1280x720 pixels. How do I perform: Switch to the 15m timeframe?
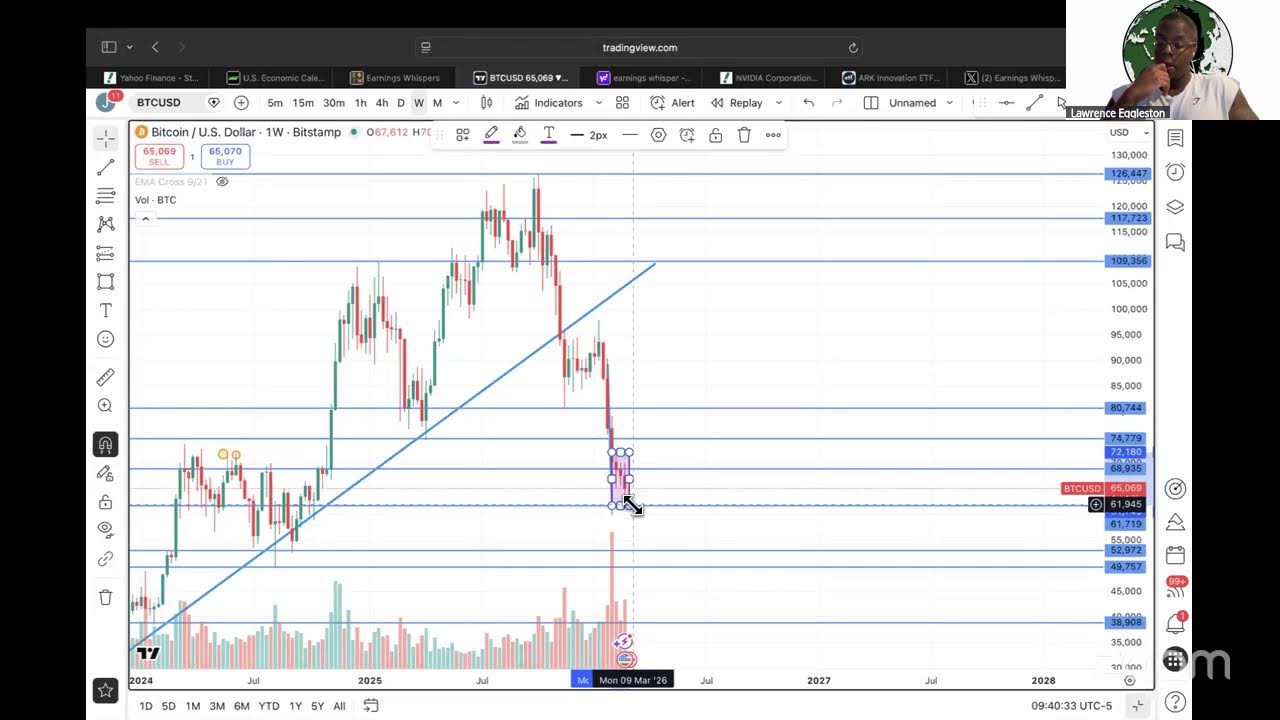pyautogui.click(x=303, y=103)
